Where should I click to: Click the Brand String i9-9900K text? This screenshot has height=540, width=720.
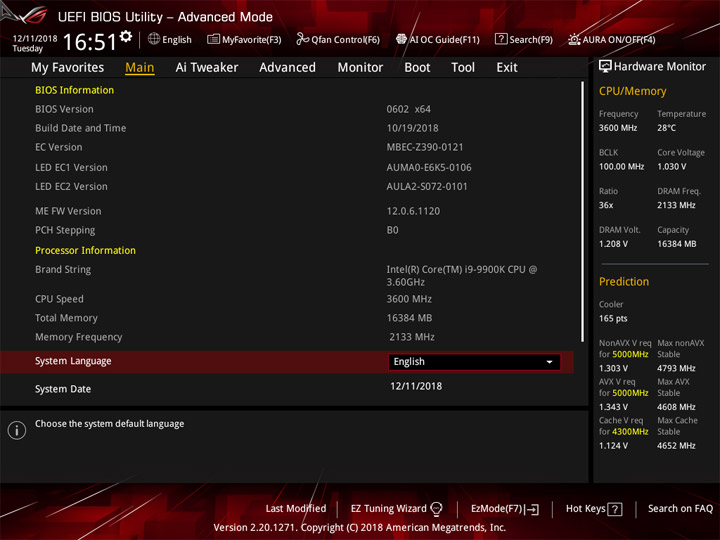click(461, 276)
